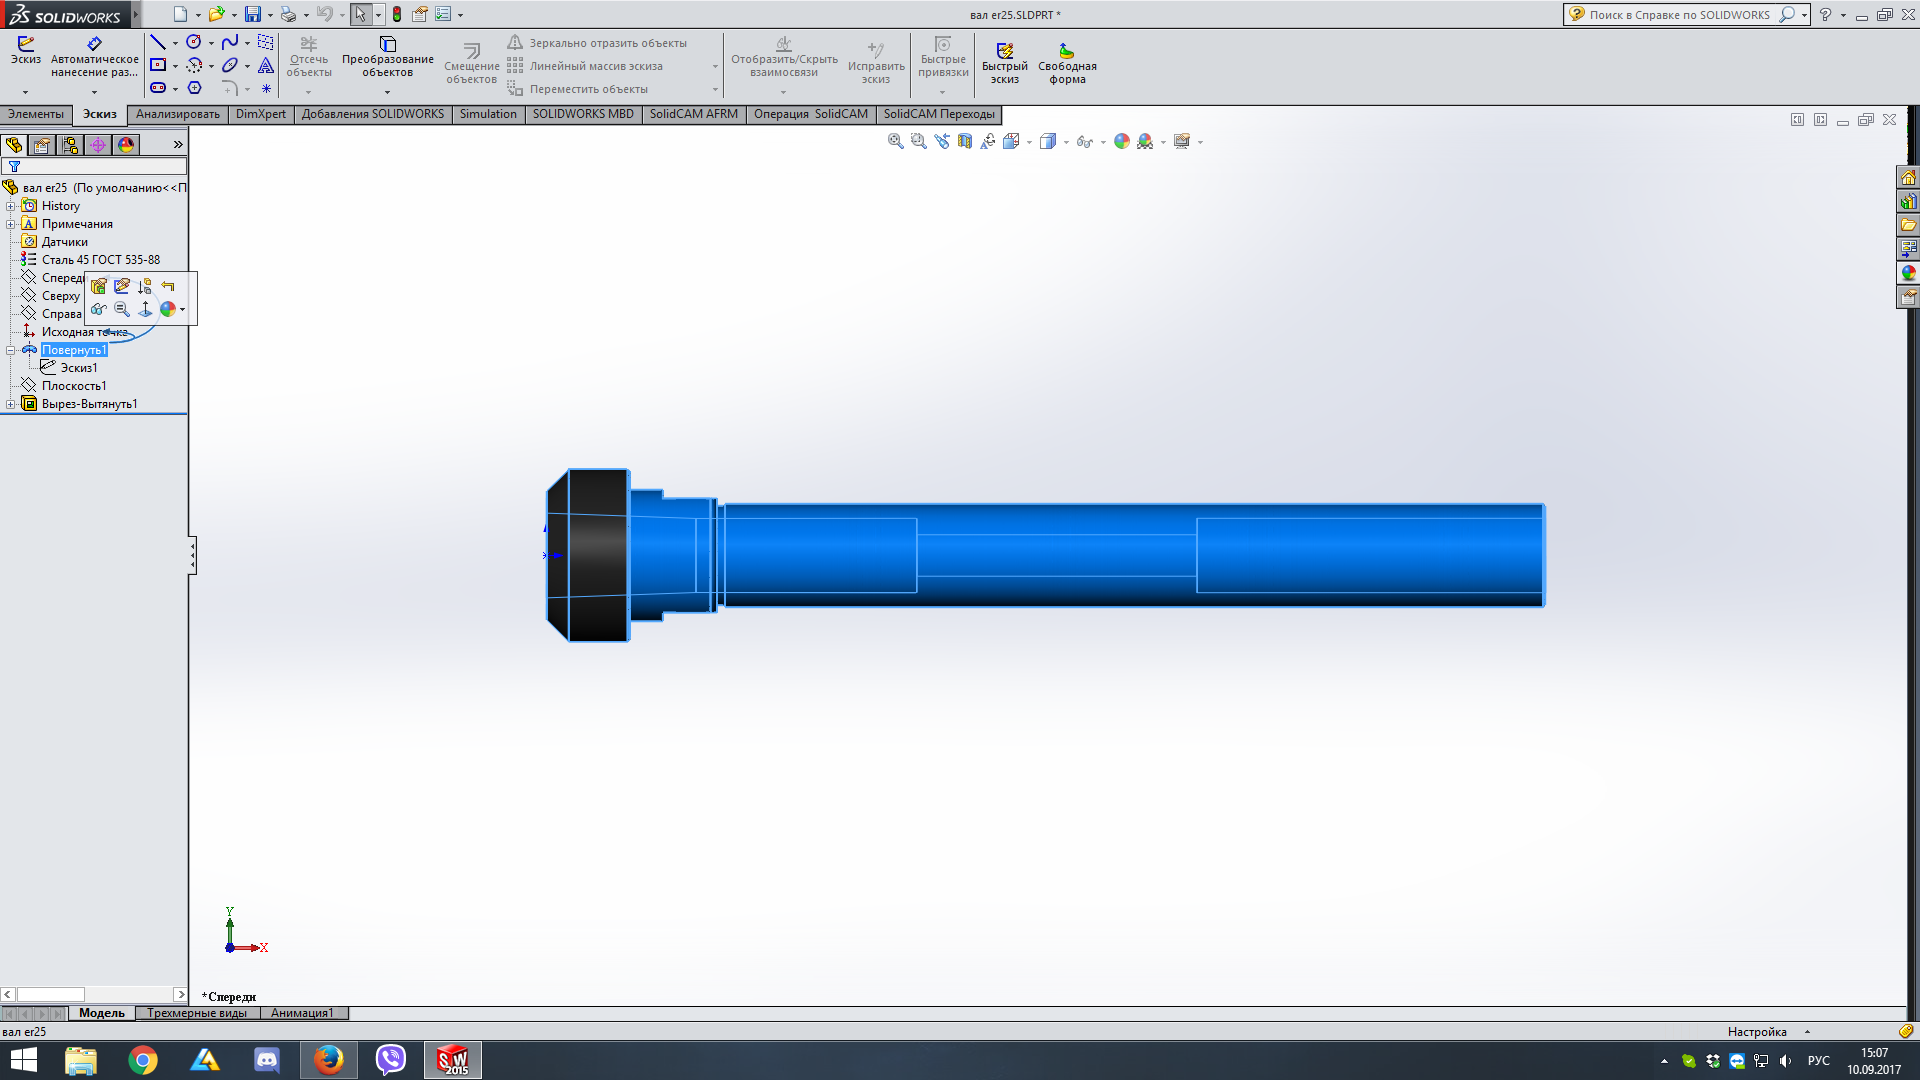Screen dimensions: 1920x1080
Task: Select Эскиз1 in the feature tree
Action: [78, 368]
